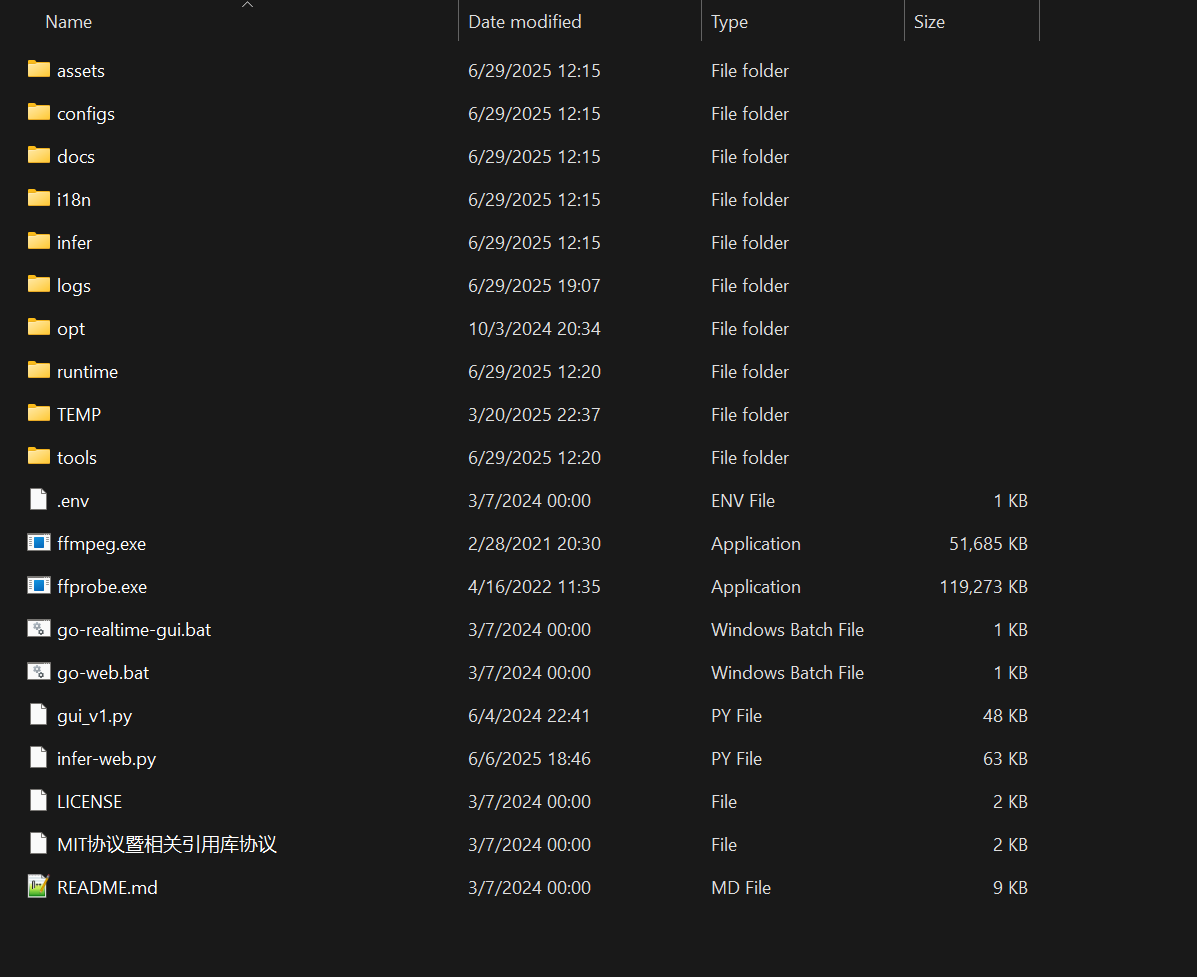1197x977 pixels.
Task: Click the gui_v1.py file icon
Action: pos(39,715)
